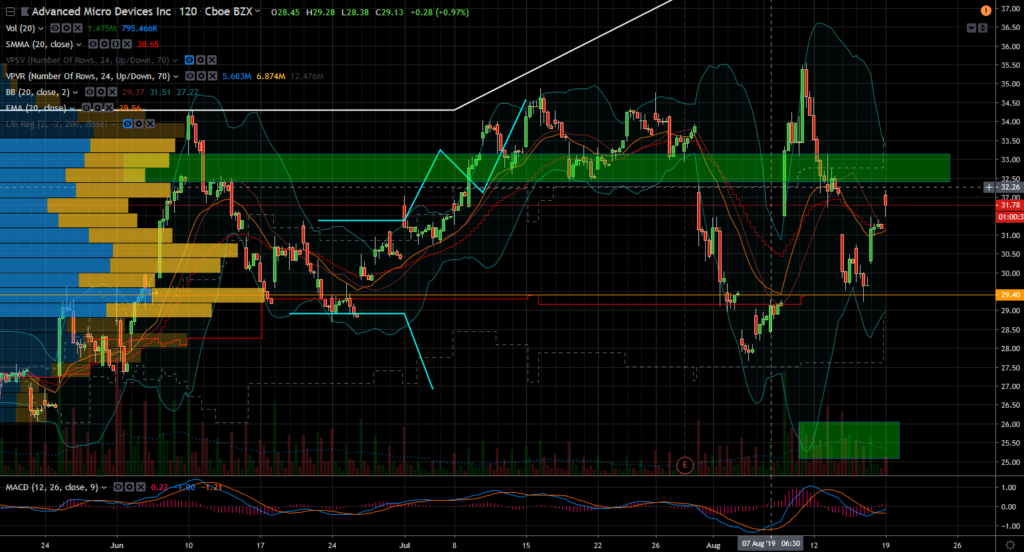Click the 37.00 price scale label

[1010, 8]
